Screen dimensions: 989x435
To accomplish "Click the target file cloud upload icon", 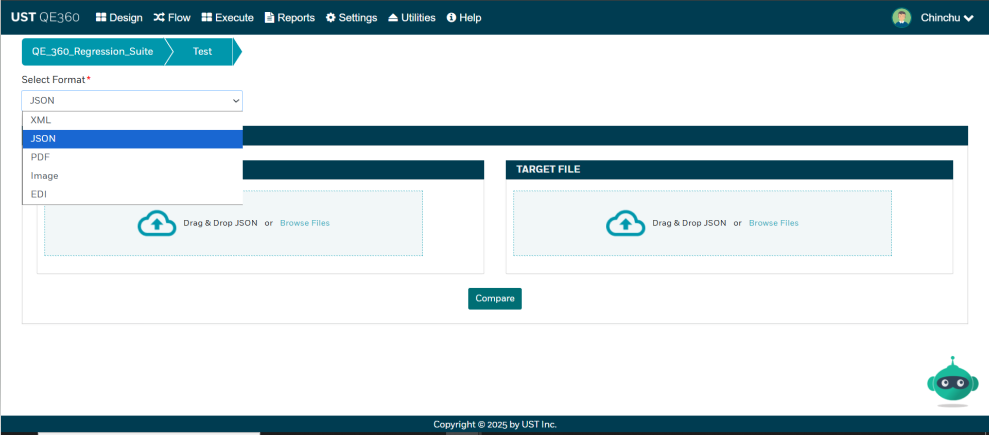I will [x=625, y=223].
